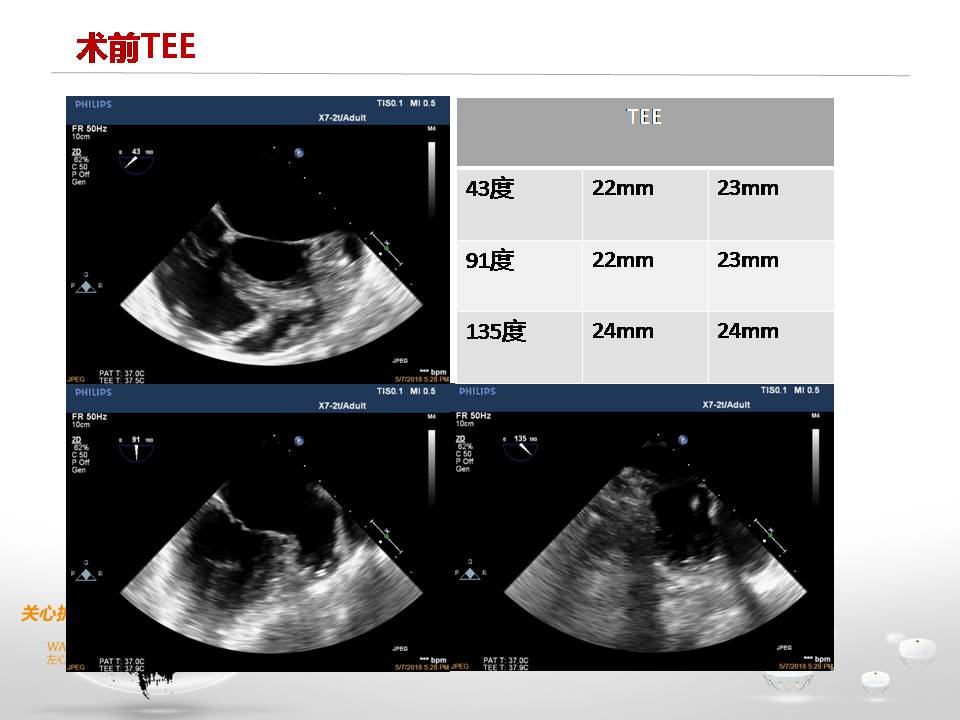The image size is (960, 720).
Task: Select 23mm cell in the 43度 row
Action: [771, 204]
